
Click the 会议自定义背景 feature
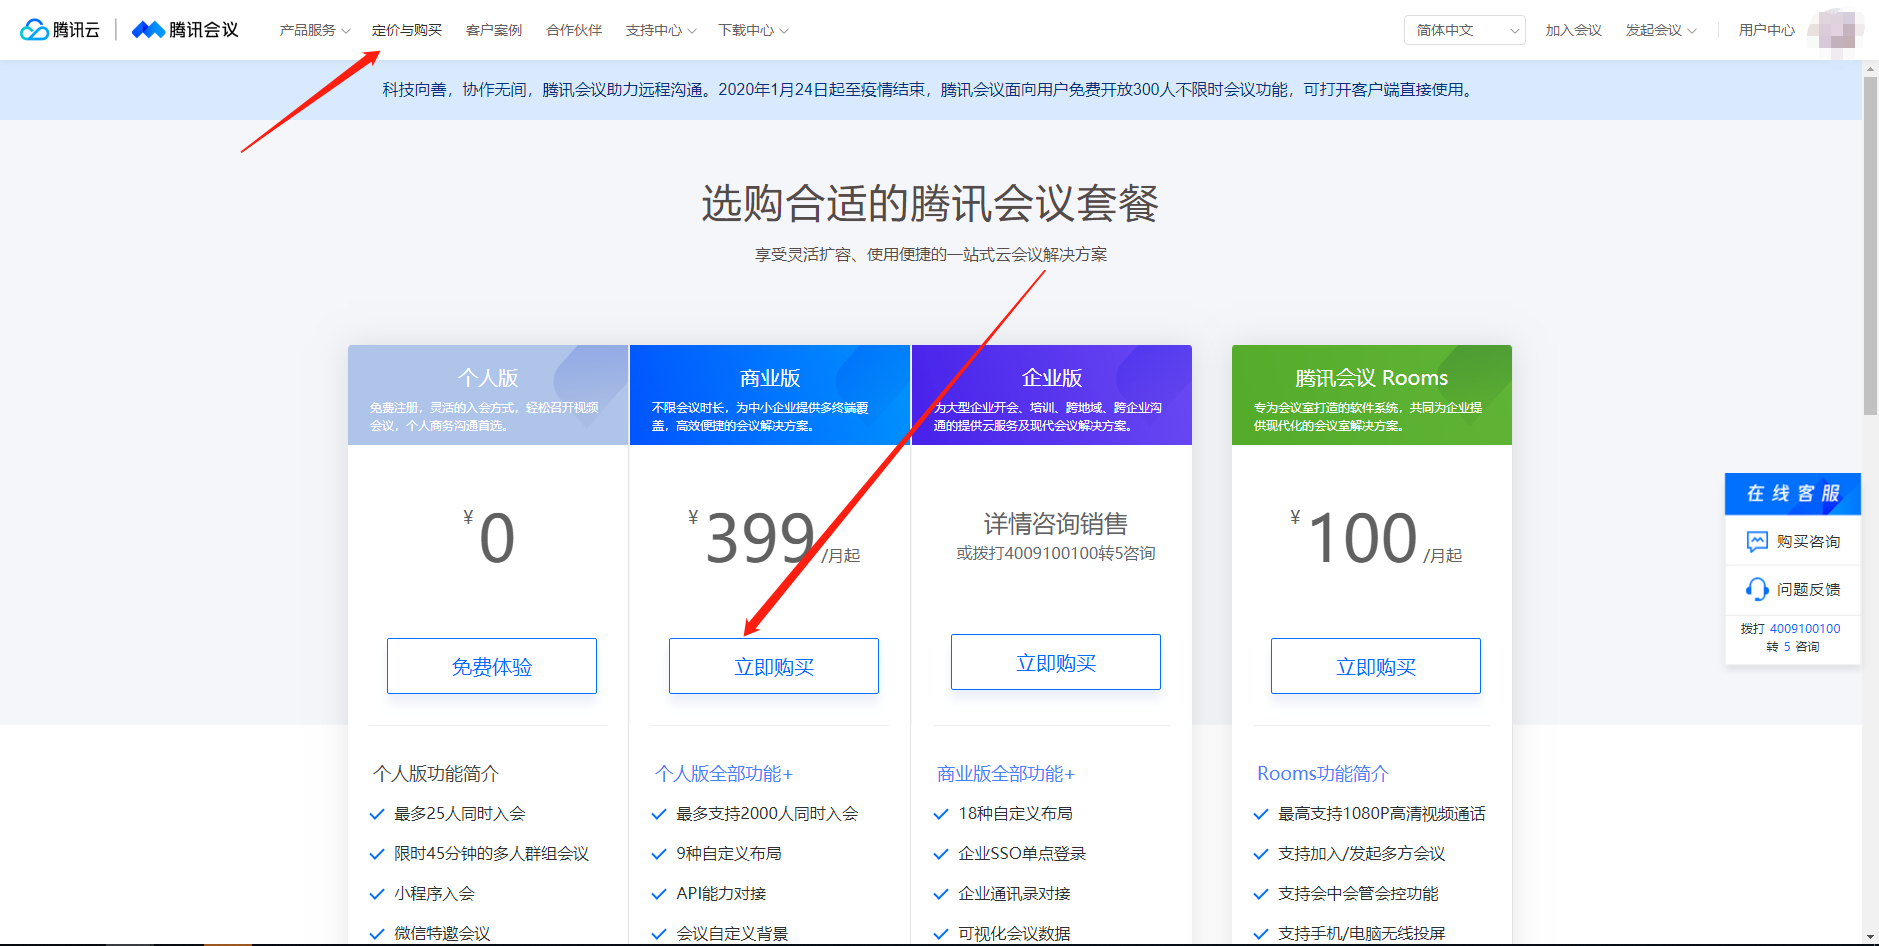(732, 933)
